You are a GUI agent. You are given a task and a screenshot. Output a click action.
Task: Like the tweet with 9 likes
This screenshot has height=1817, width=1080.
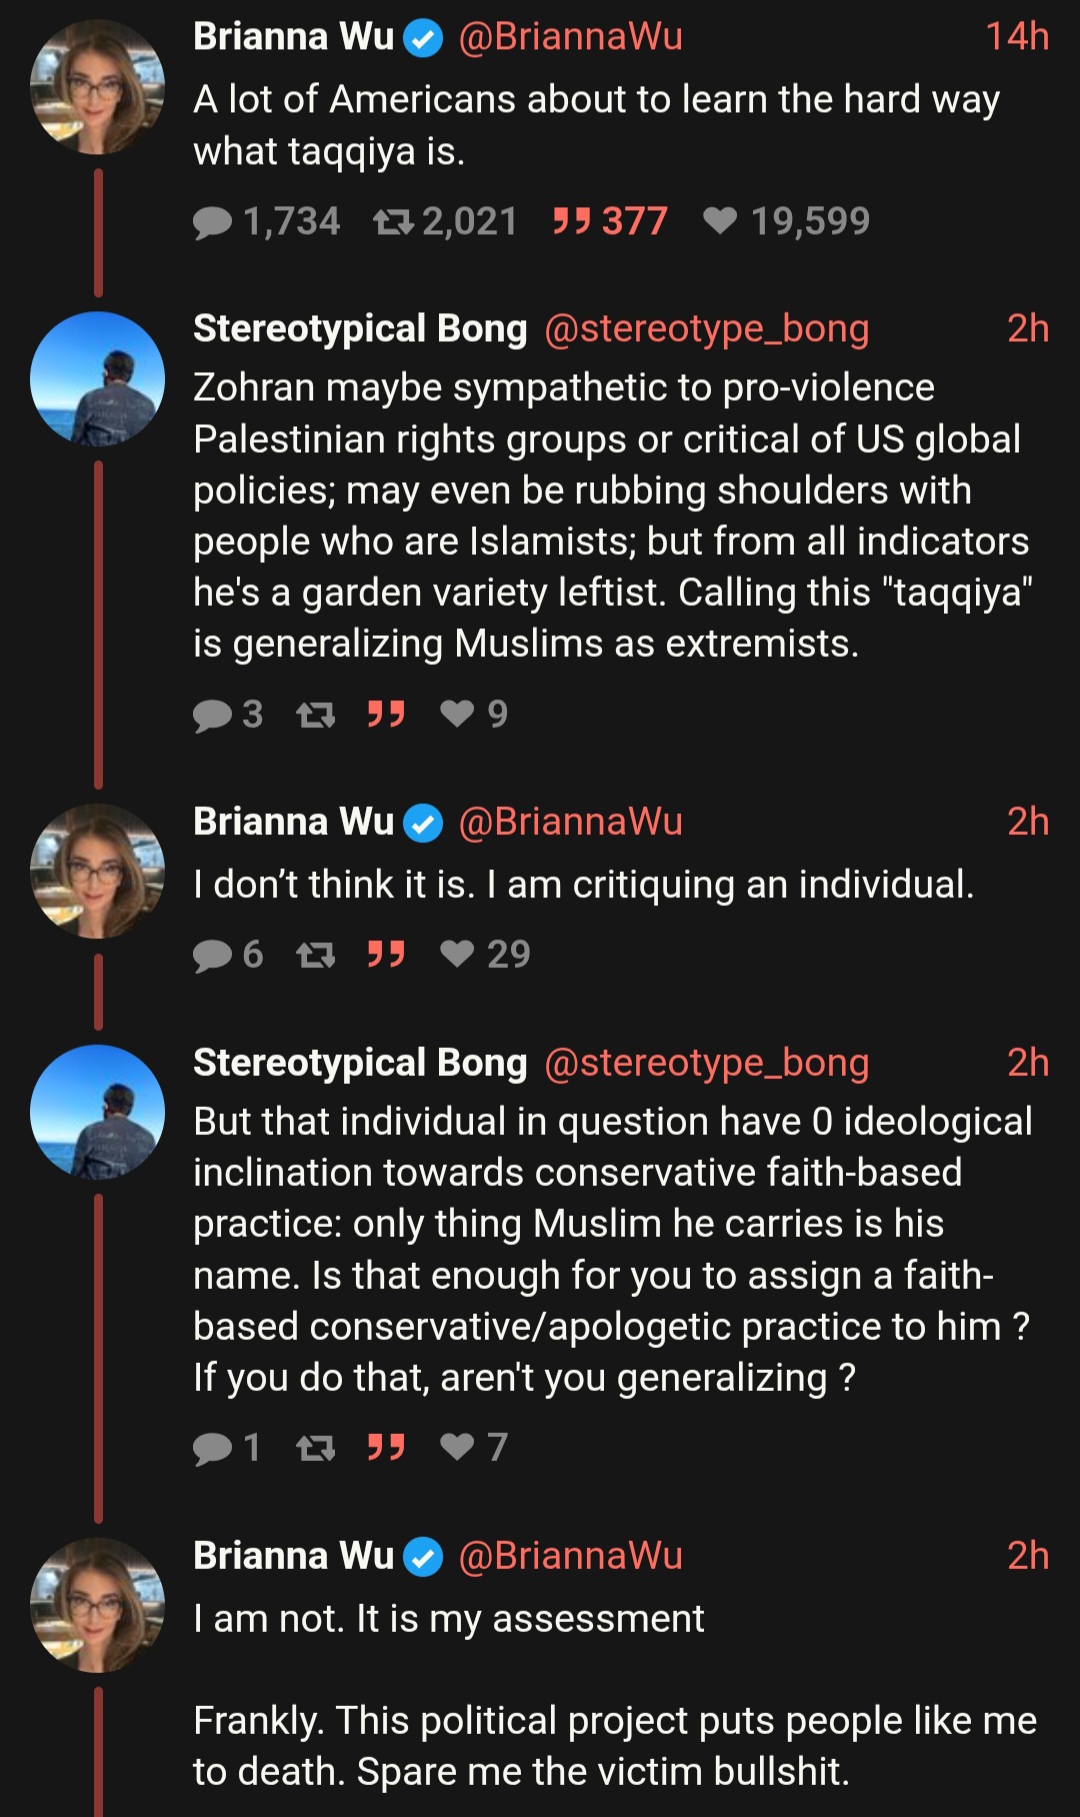click(x=457, y=713)
